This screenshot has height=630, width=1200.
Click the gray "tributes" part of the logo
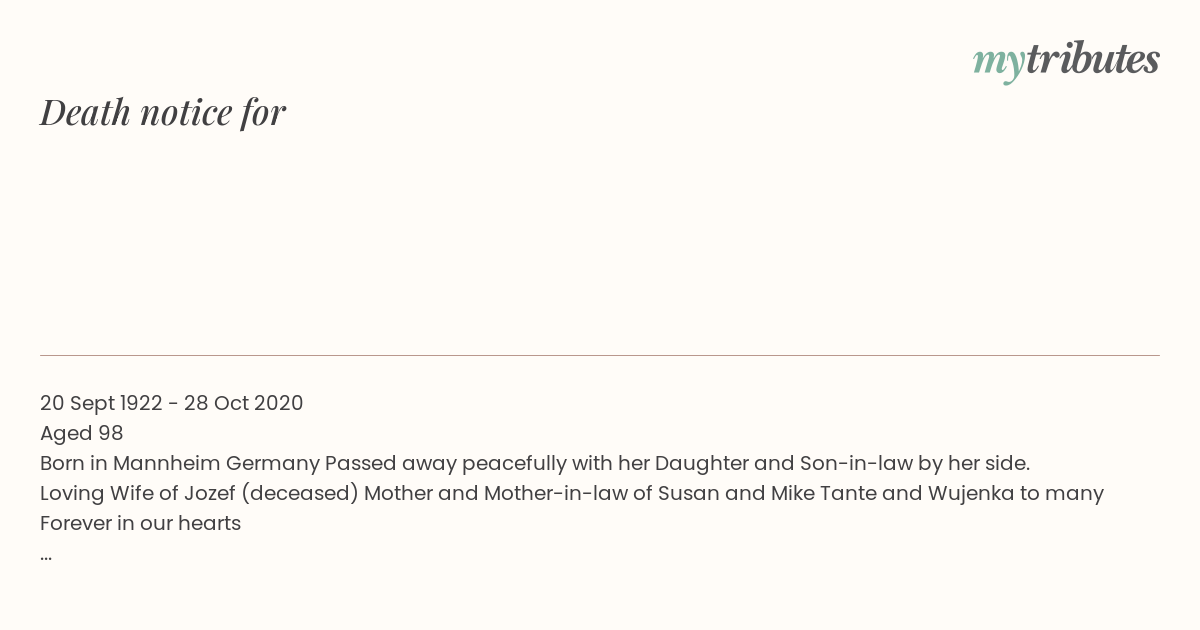[x=1092, y=58]
